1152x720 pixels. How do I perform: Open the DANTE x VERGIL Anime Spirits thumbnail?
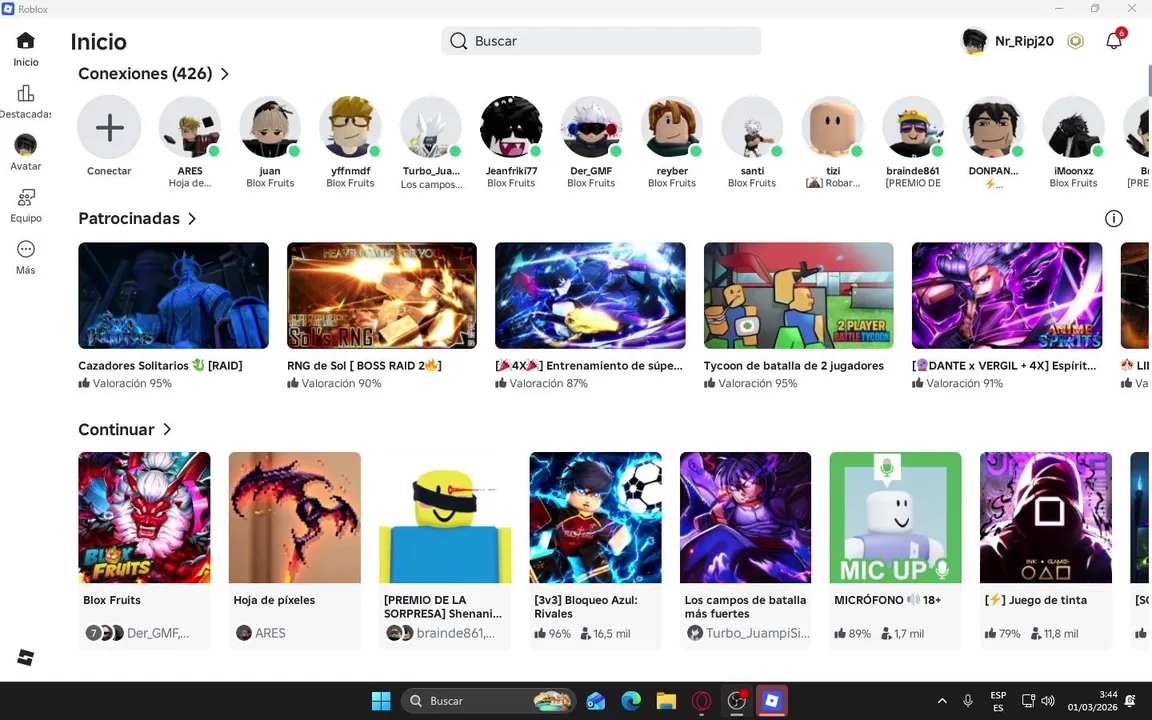pos(1007,295)
